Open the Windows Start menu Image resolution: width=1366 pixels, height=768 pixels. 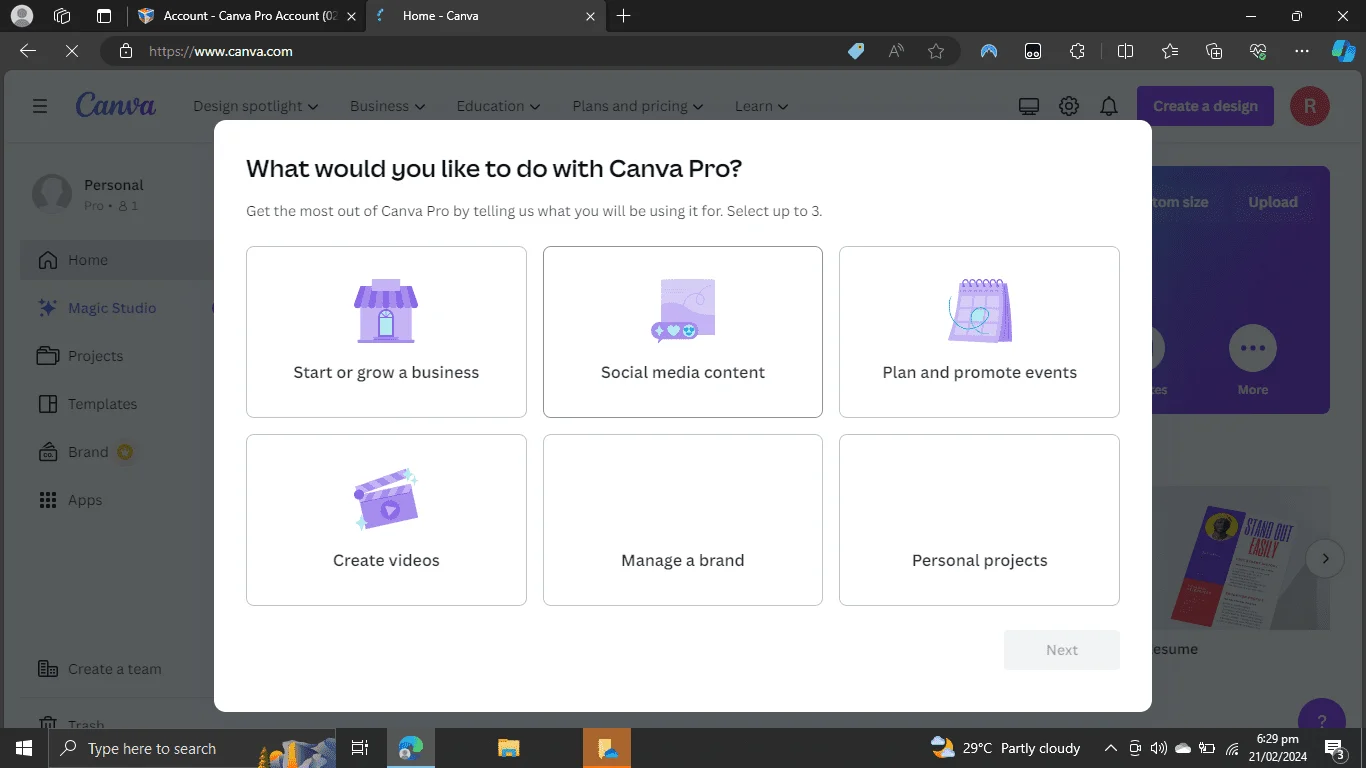pos(23,748)
